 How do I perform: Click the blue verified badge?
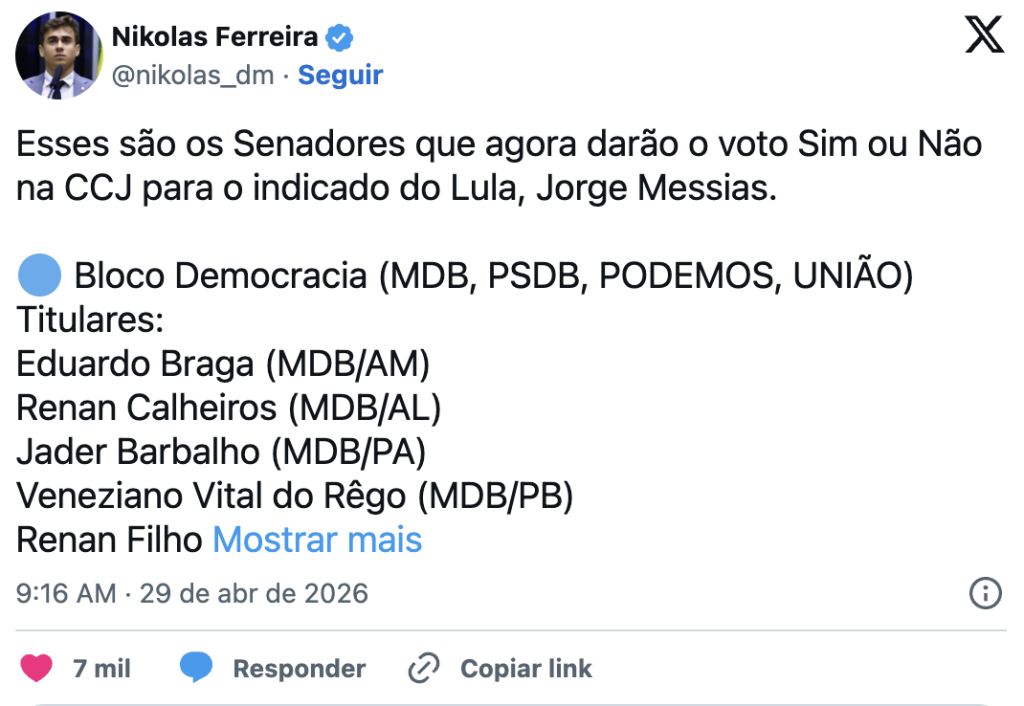(x=341, y=38)
